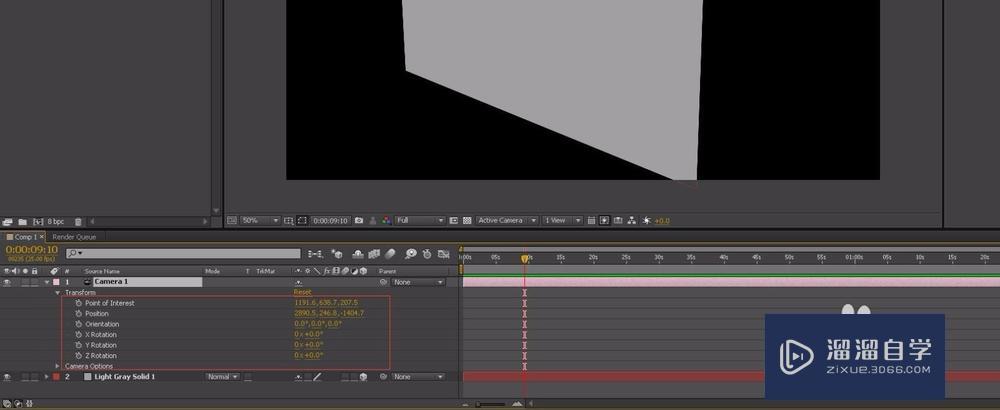
Task: Toggle Y Rotation stopwatch
Action: point(78,345)
